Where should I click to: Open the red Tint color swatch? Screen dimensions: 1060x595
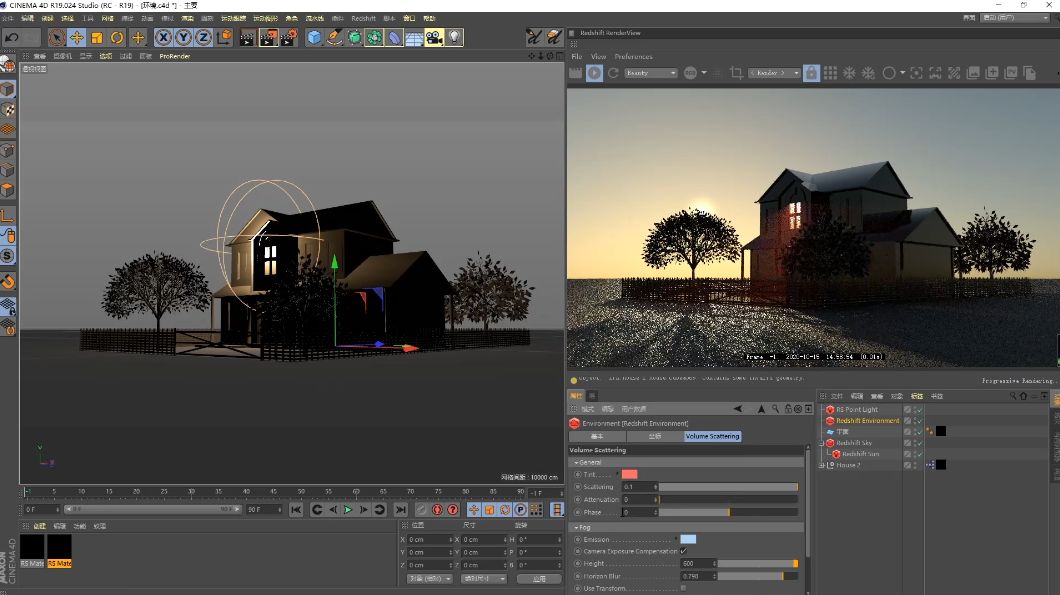tap(629, 474)
